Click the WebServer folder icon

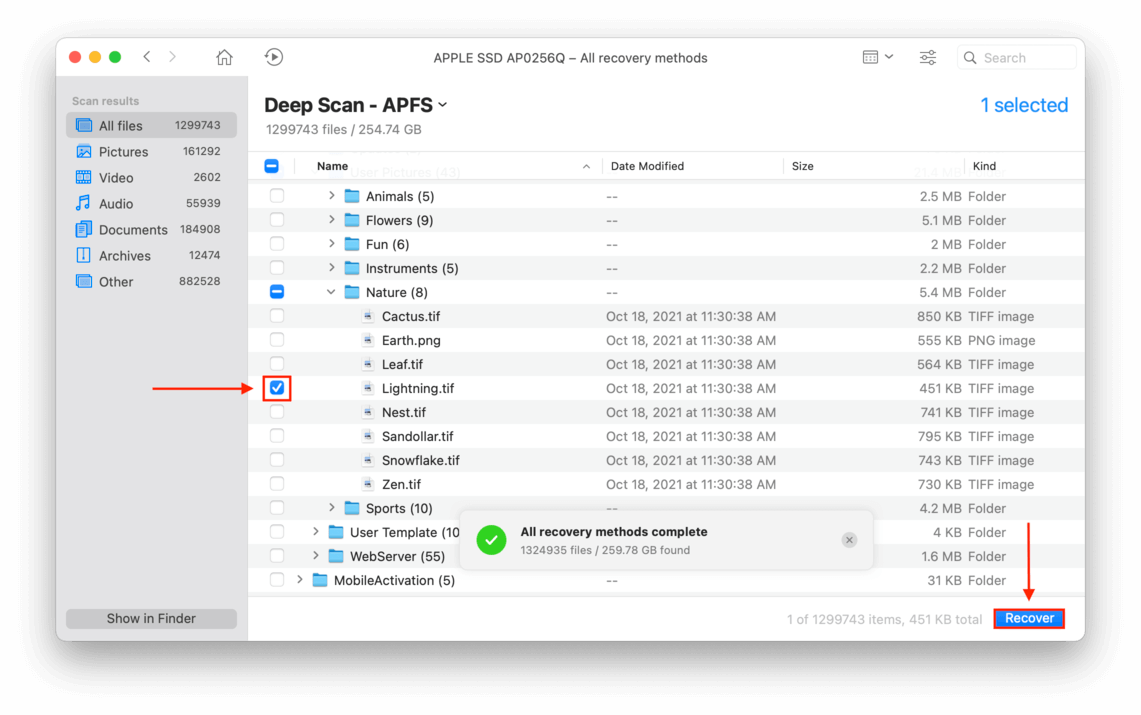(x=336, y=556)
